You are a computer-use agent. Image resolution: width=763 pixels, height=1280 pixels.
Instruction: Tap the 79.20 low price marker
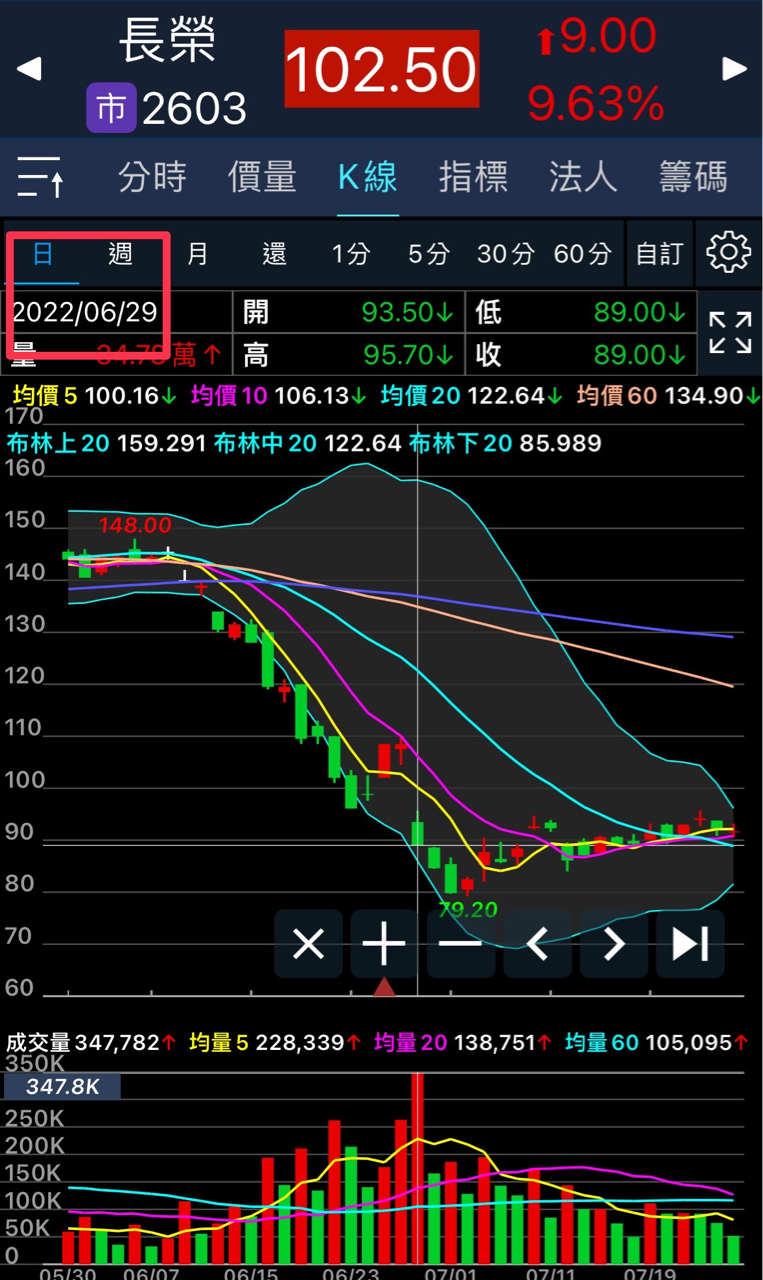point(468,910)
